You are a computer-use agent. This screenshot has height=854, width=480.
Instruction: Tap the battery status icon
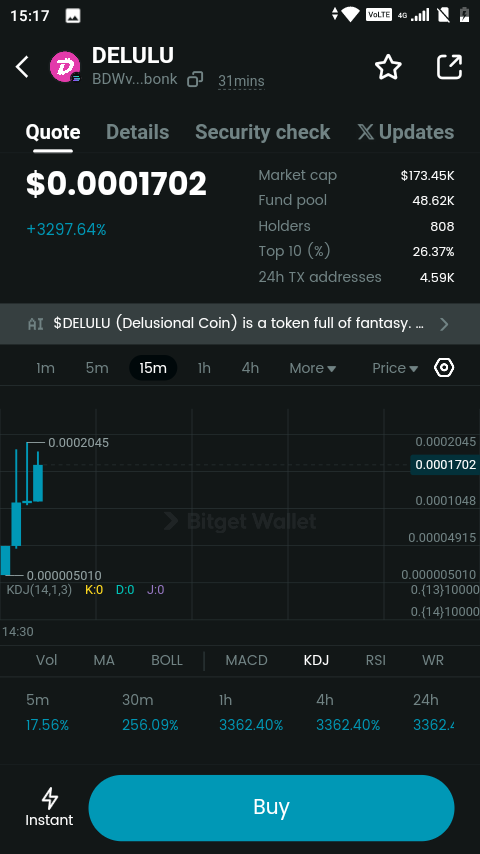click(464, 15)
